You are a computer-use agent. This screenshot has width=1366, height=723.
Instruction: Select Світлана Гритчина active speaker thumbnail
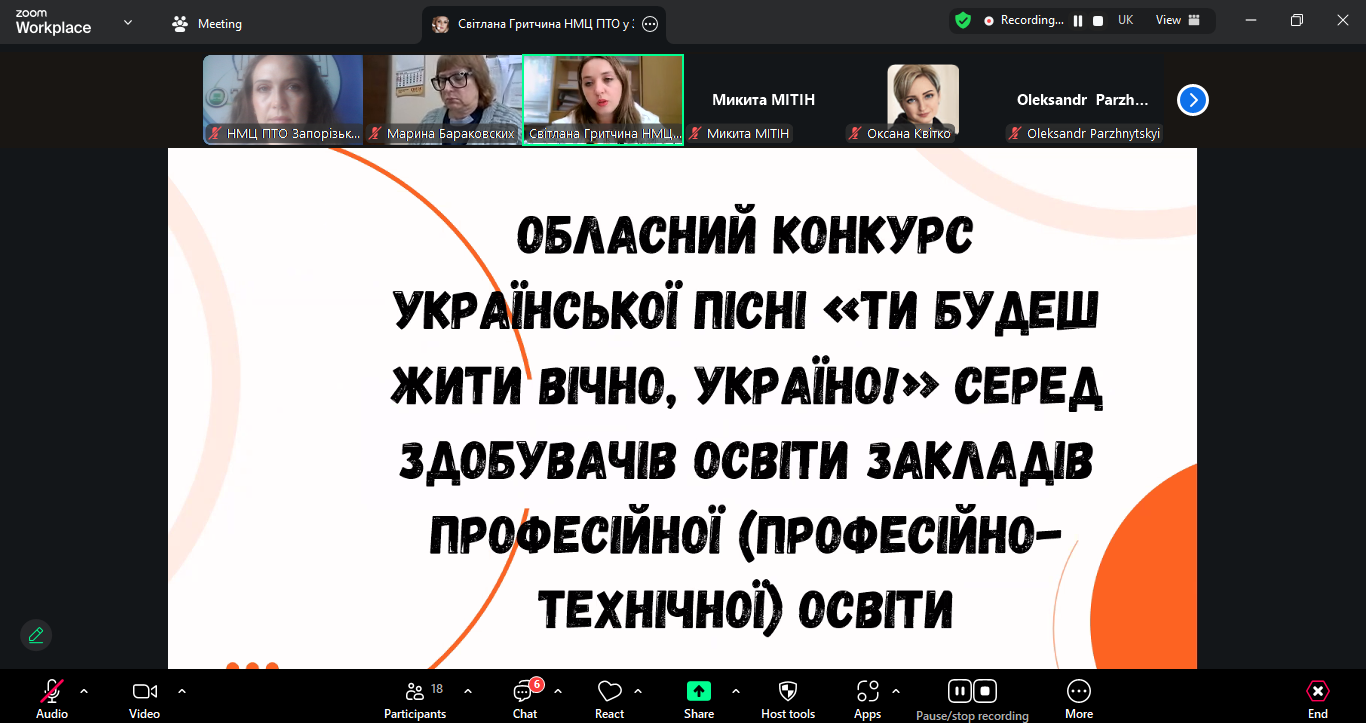(x=603, y=100)
